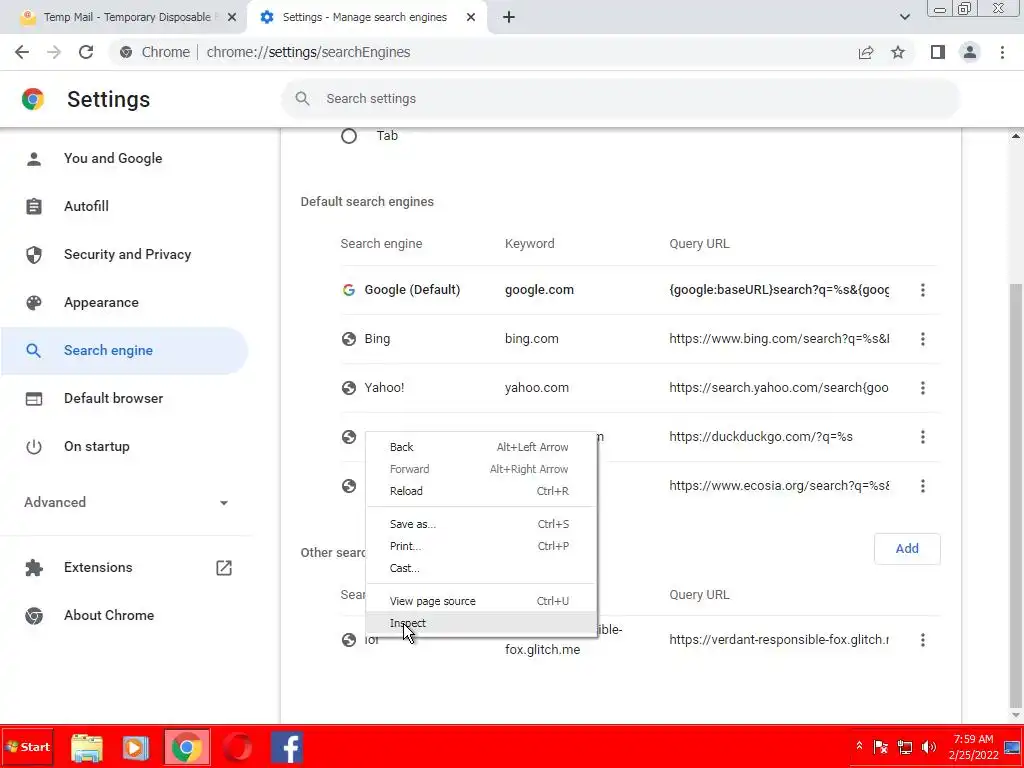Open Chrome's three-dot main menu
The image size is (1024, 768).
click(1002, 52)
